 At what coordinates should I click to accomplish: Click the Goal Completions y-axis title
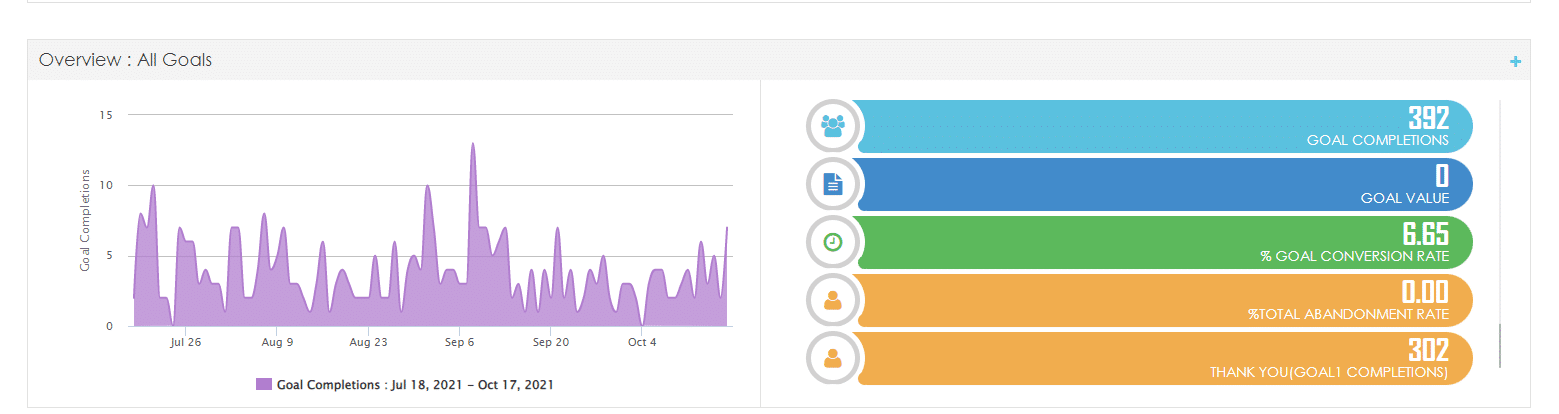pos(85,220)
